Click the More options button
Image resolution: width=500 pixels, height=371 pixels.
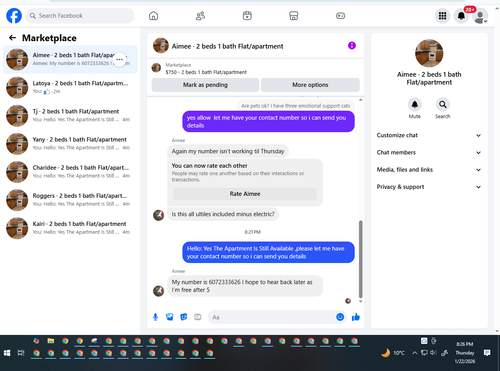point(310,85)
